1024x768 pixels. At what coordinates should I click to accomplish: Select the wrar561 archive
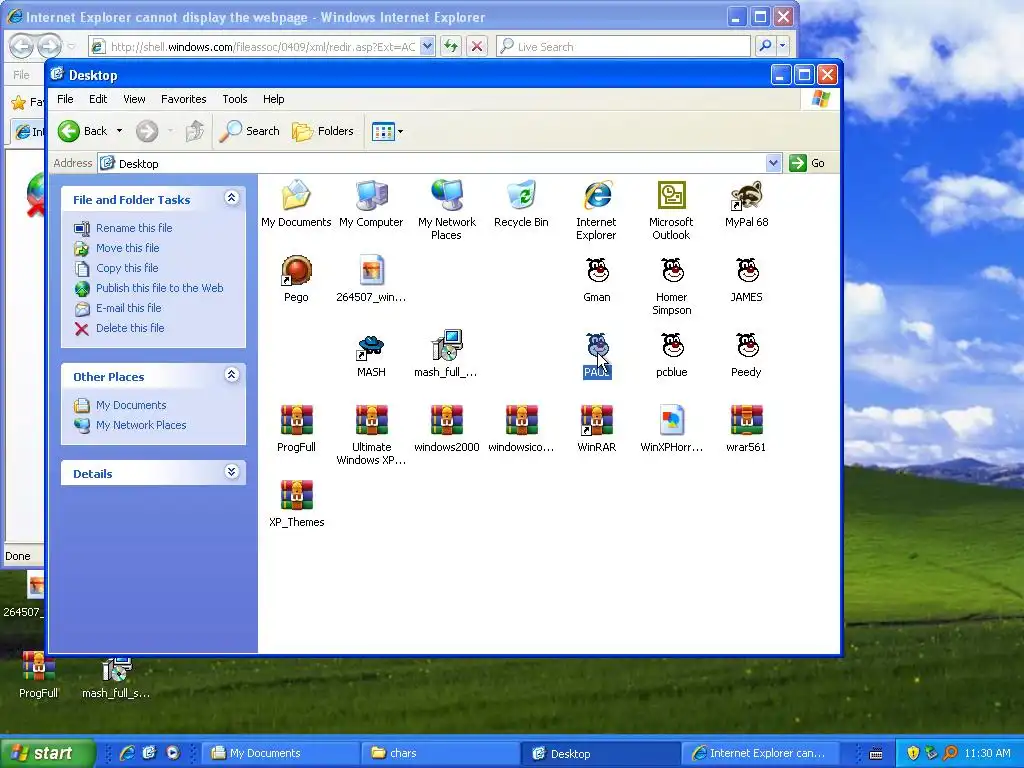746,421
